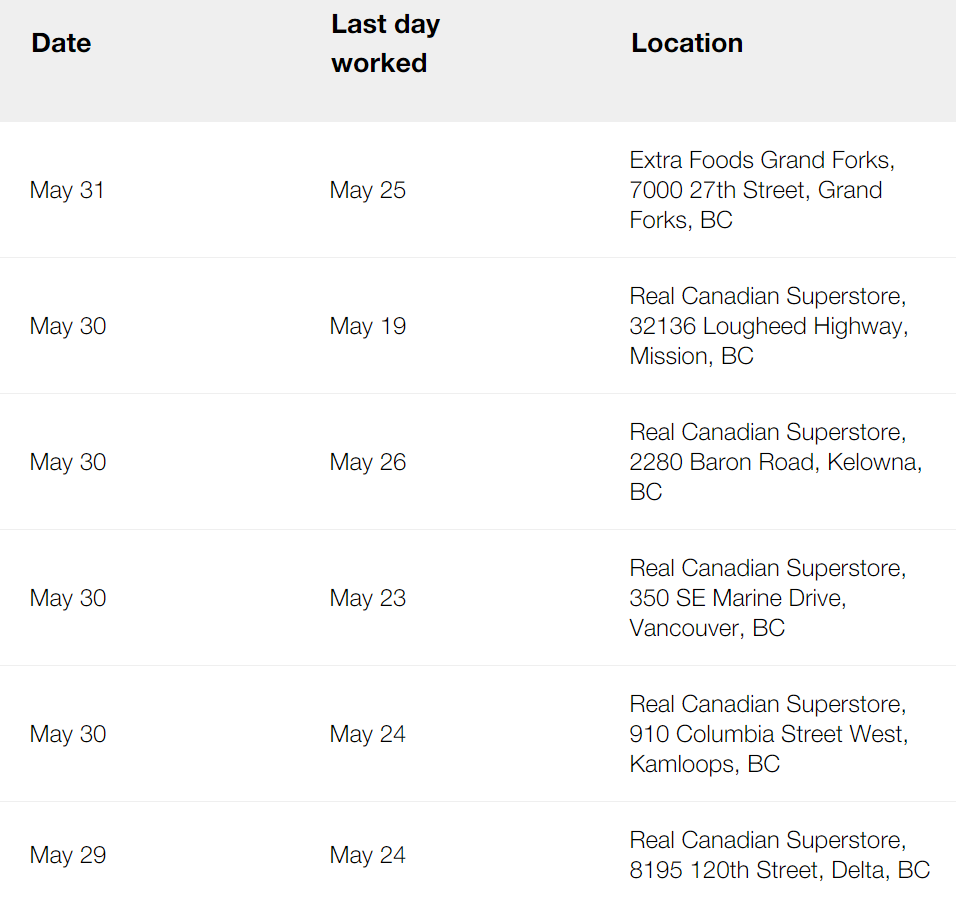
Task: Click the Last day worked header
Action: pos(385,44)
